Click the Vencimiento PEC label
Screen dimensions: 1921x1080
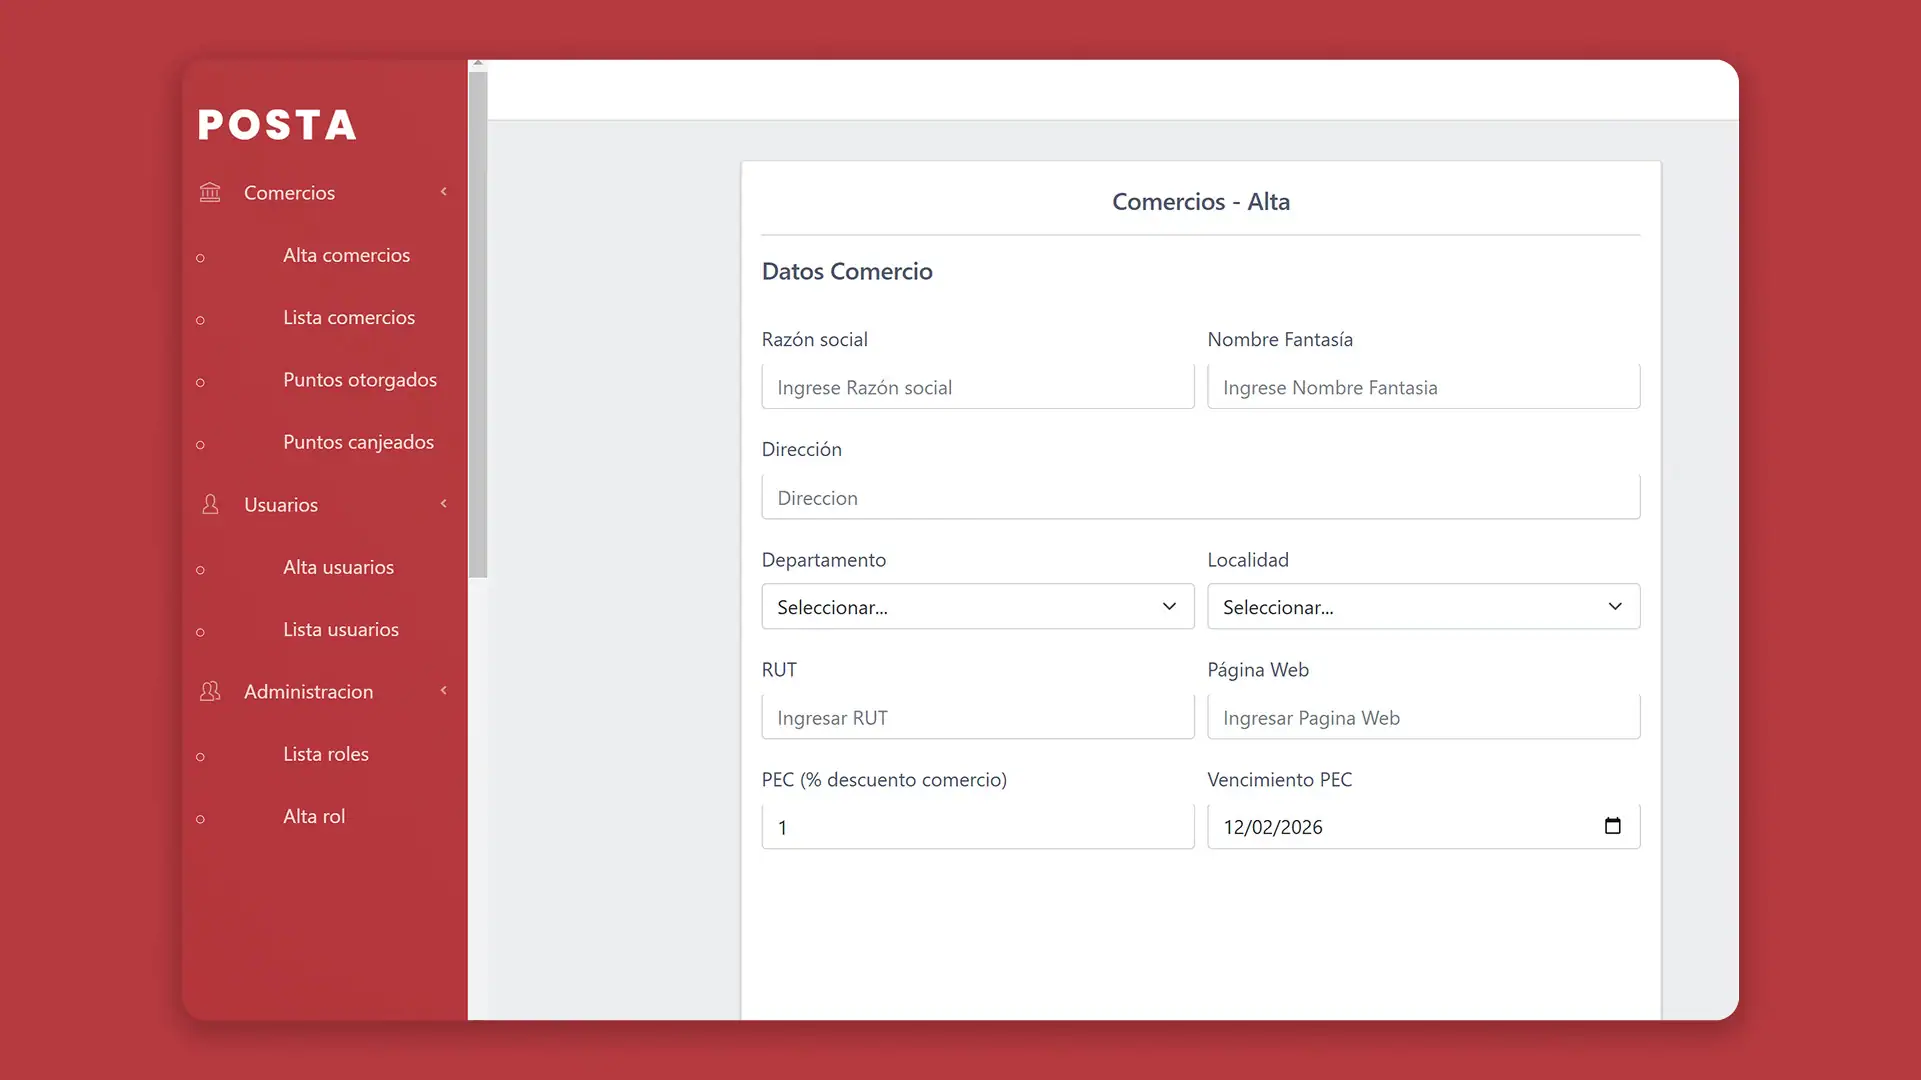click(x=1280, y=780)
